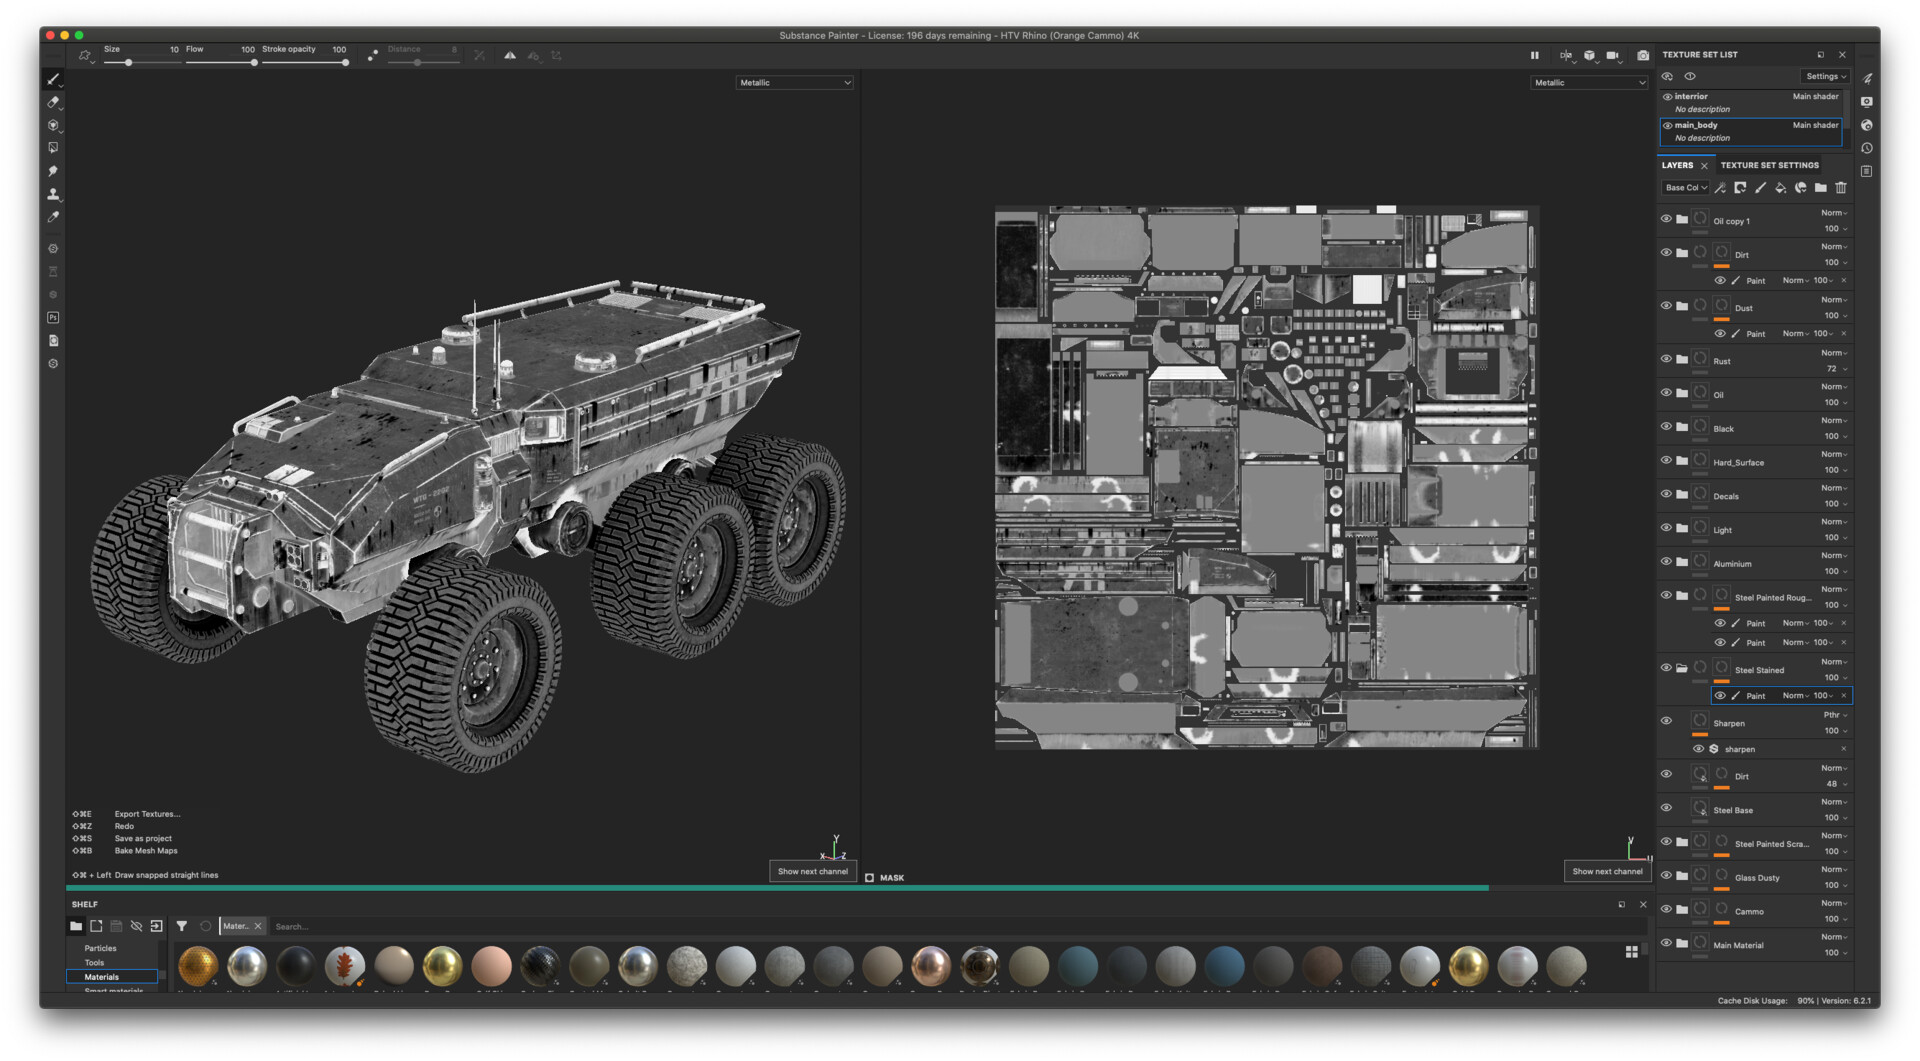Open the Base Col channel dropdown
Image resolution: width=1920 pixels, height=1061 pixels.
1686,188
